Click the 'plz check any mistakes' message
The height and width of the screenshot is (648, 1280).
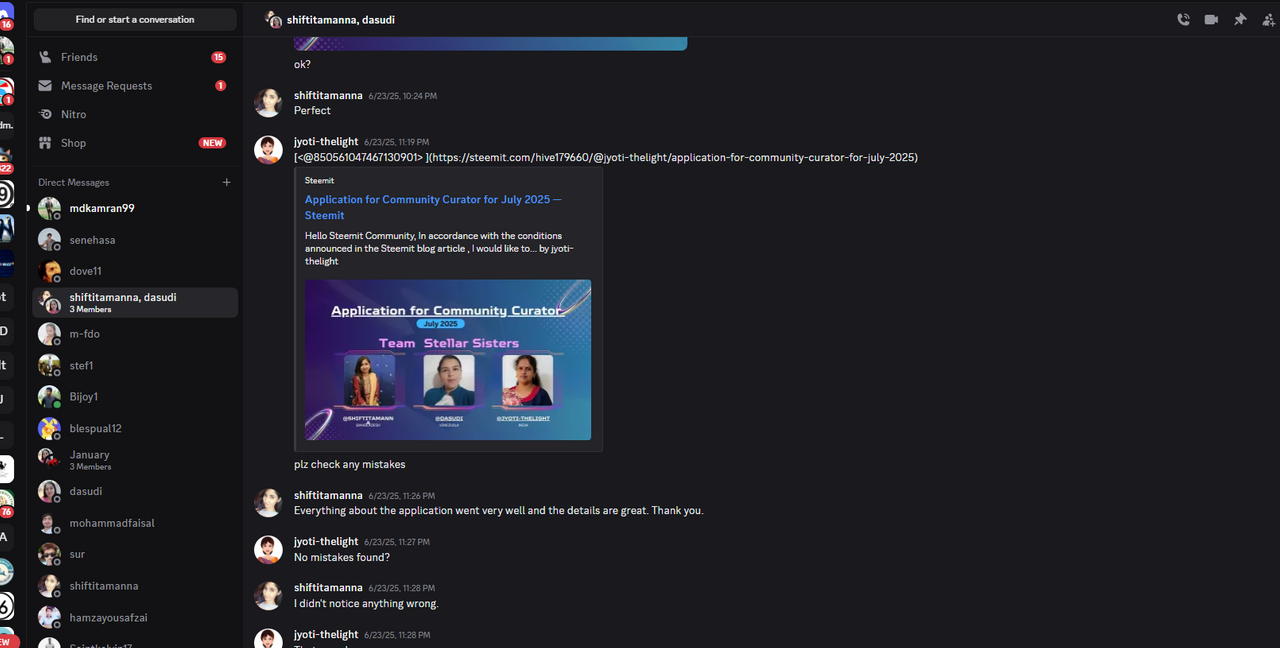click(x=349, y=464)
